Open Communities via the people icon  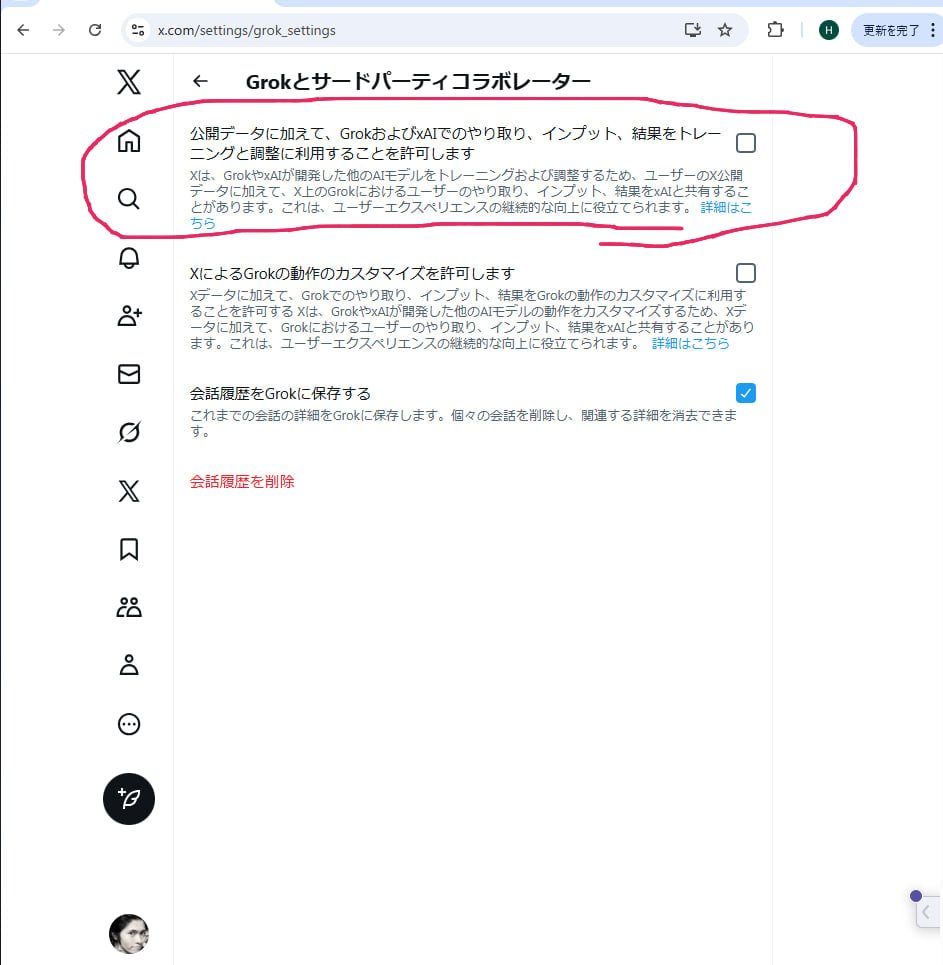pyautogui.click(x=128, y=607)
